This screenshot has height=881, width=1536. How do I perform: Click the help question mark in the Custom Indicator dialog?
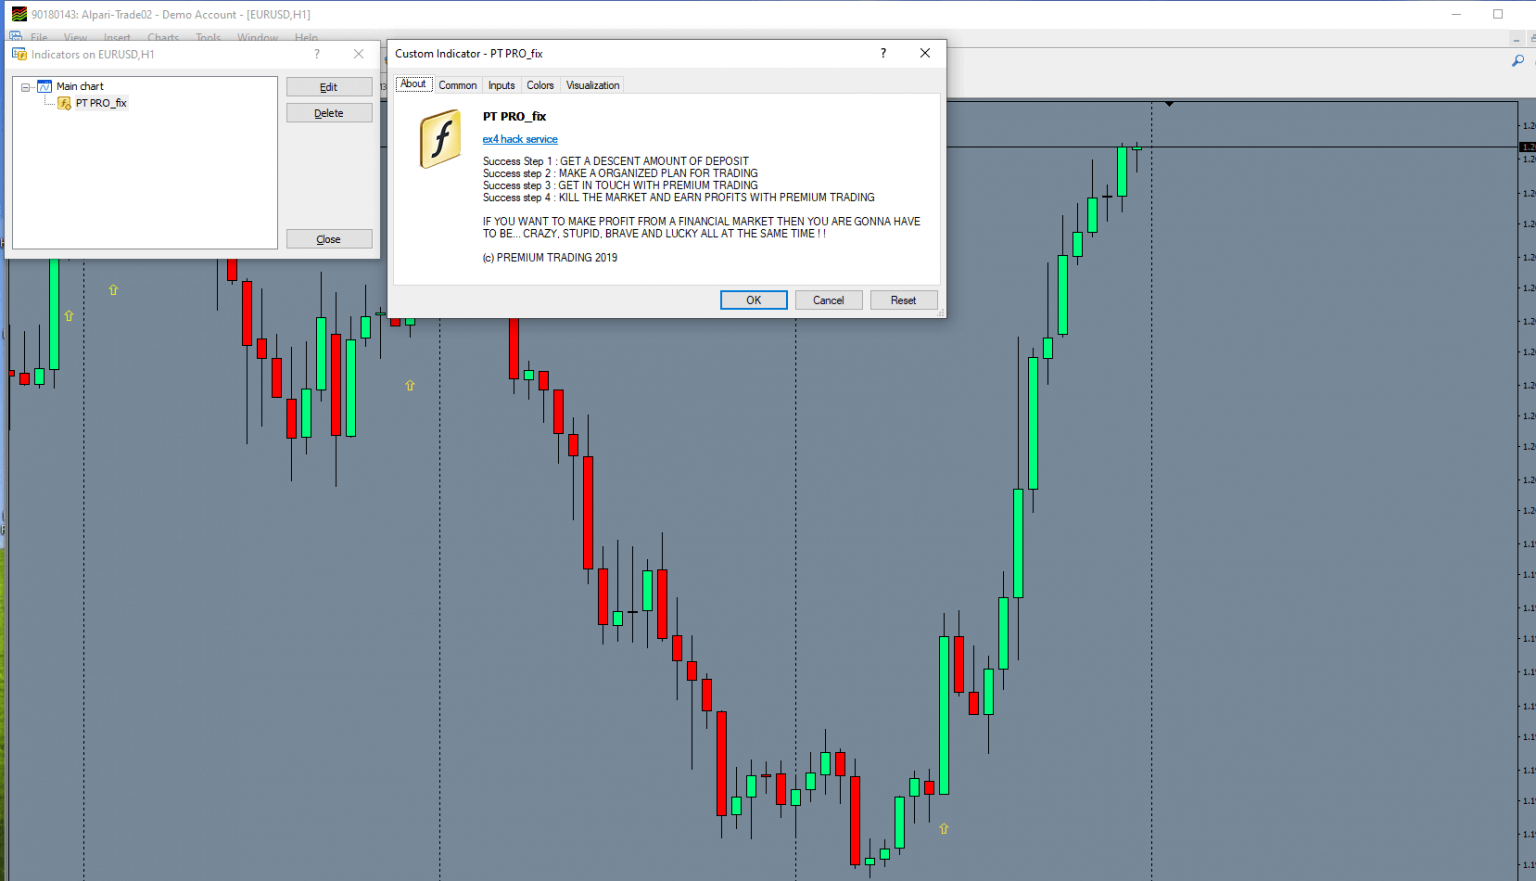[x=883, y=53]
